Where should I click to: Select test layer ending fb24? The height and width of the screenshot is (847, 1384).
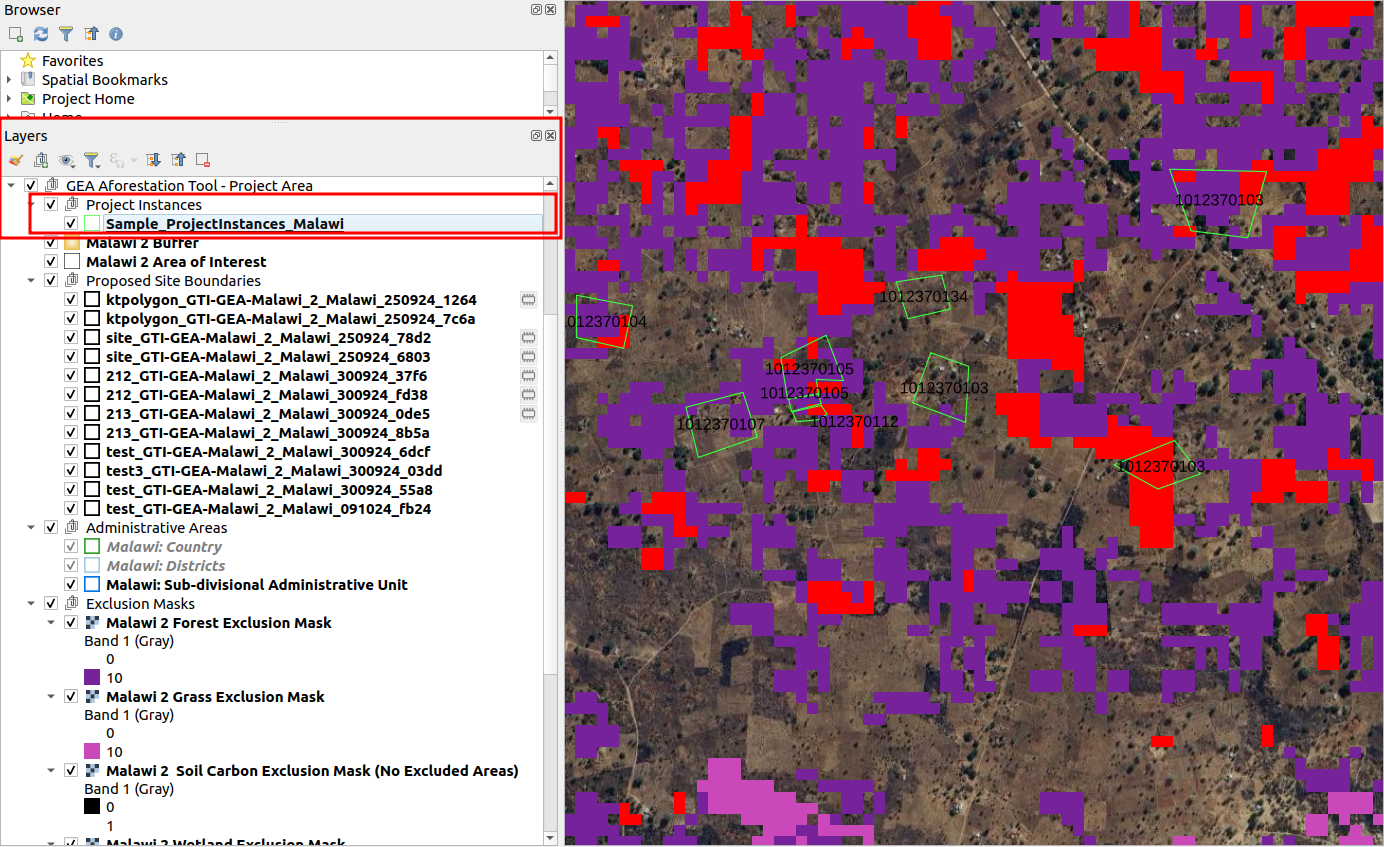(x=268, y=509)
